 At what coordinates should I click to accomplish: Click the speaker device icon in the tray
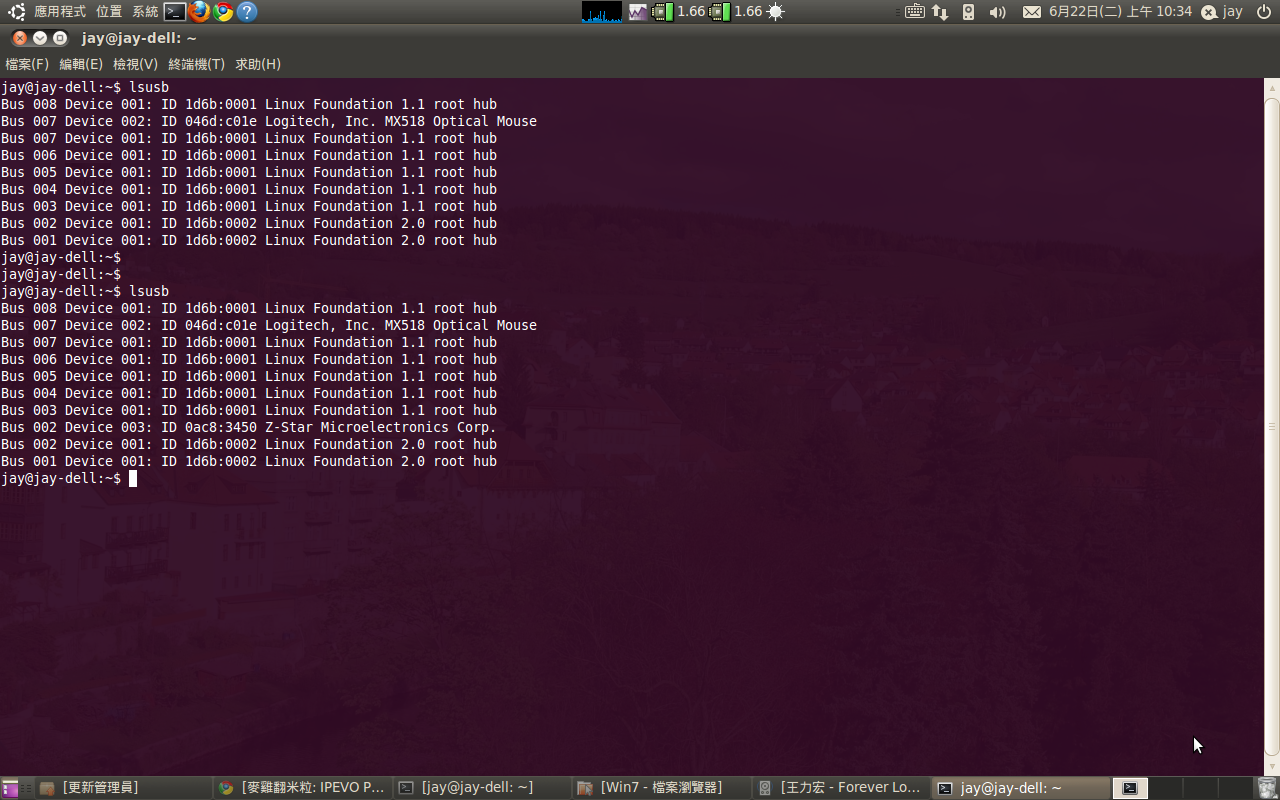[x=968, y=12]
